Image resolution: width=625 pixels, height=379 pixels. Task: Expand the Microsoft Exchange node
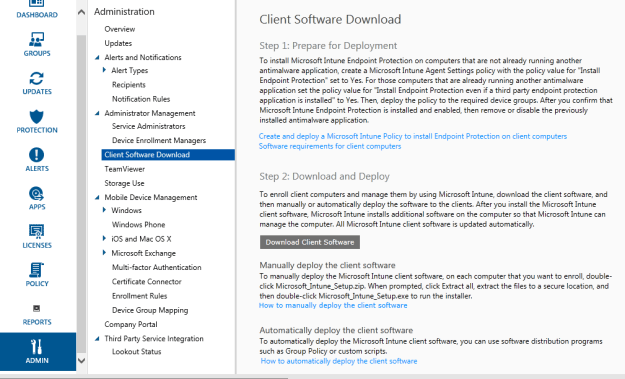tap(104, 253)
